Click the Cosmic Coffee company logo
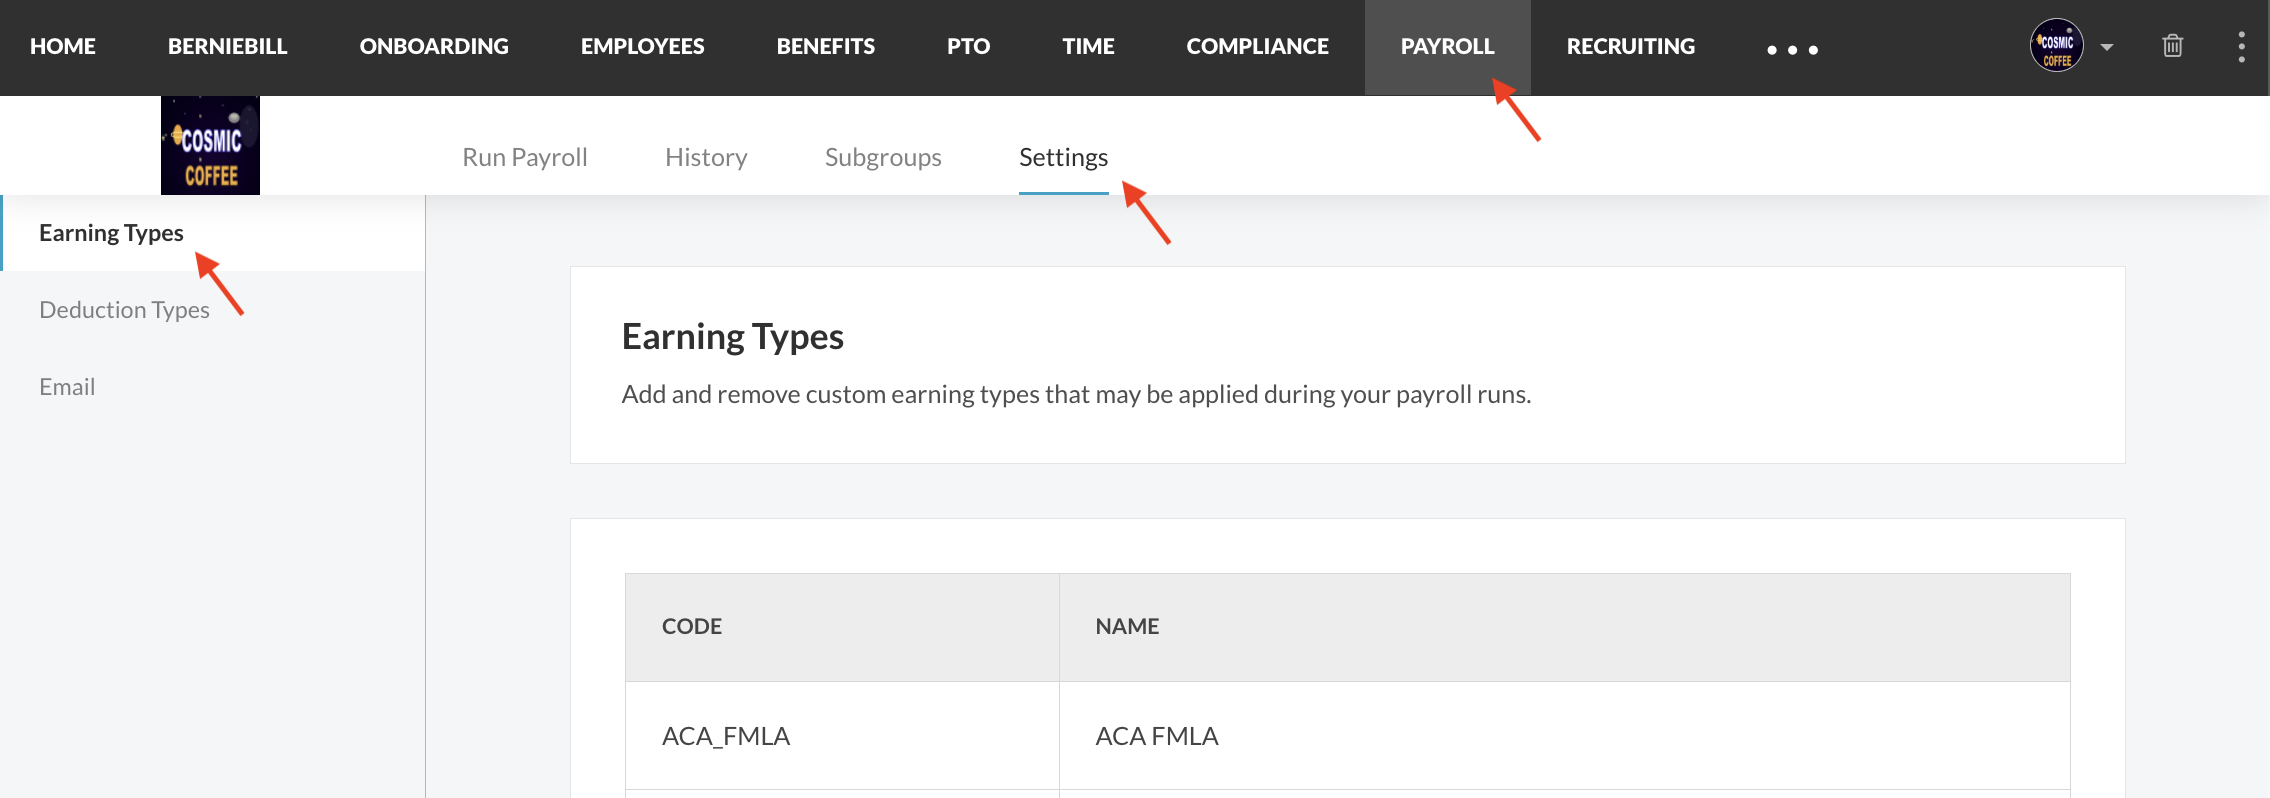2270x798 pixels. click(210, 146)
